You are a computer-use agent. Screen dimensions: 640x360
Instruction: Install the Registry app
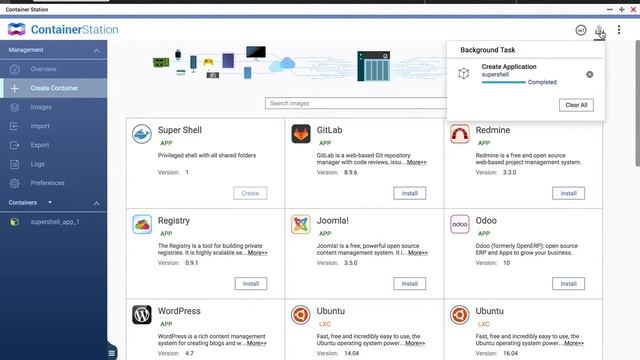[x=251, y=284]
